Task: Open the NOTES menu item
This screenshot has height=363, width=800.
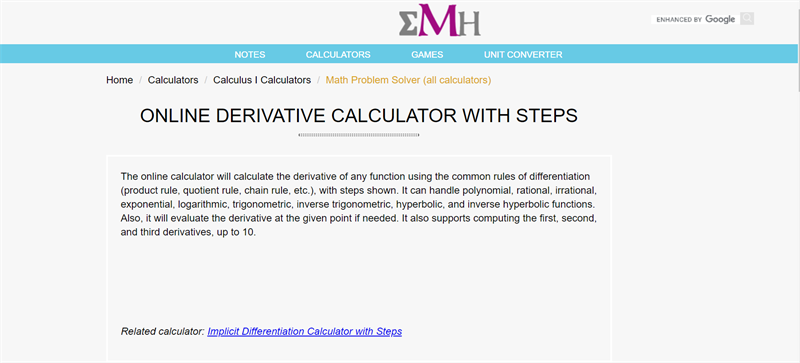Action: (249, 55)
